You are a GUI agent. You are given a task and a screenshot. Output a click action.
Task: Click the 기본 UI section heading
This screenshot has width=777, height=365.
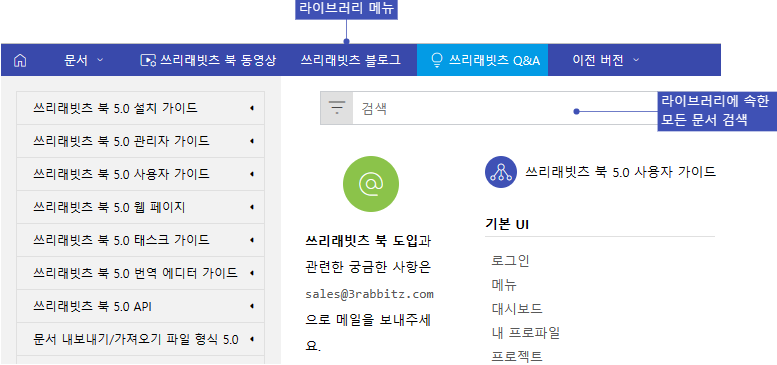pos(507,224)
